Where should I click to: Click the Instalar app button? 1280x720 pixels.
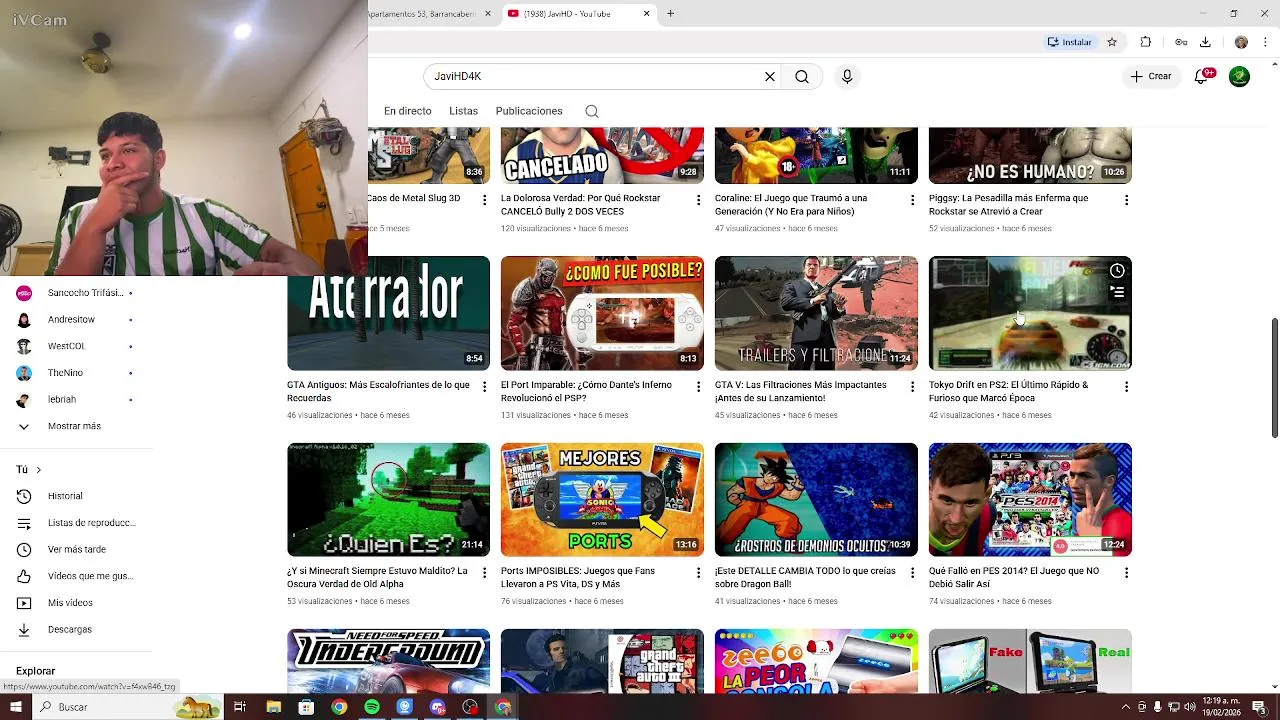(x=1069, y=42)
